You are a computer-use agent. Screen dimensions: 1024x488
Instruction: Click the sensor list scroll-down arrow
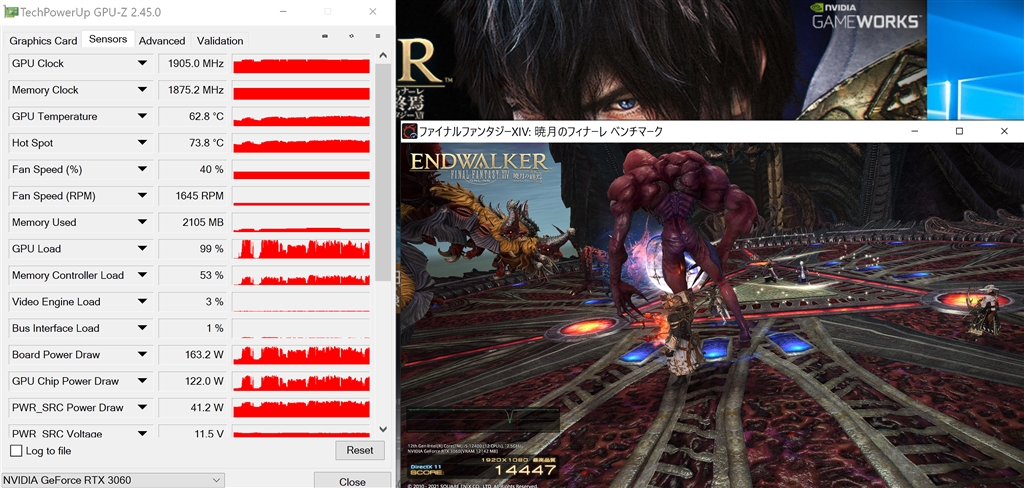(x=383, y=429)
